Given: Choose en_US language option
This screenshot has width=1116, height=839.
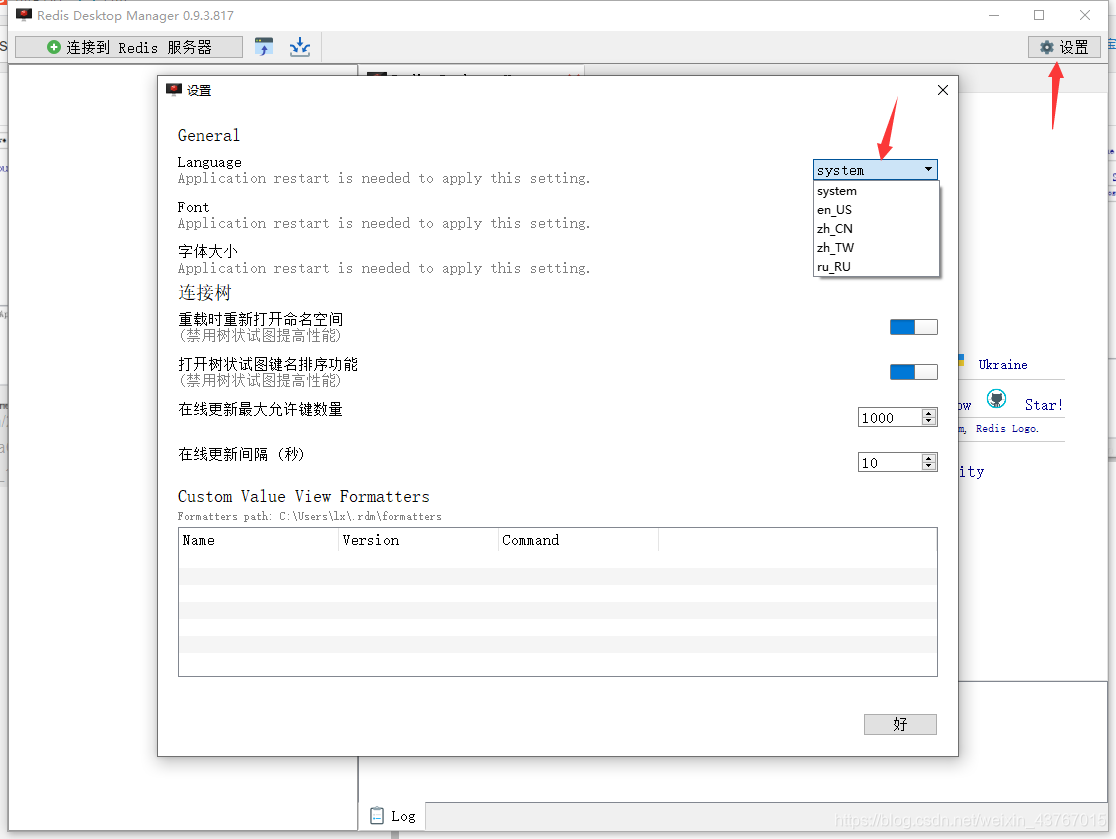Looking at the screenshot, I should [875, 210].
